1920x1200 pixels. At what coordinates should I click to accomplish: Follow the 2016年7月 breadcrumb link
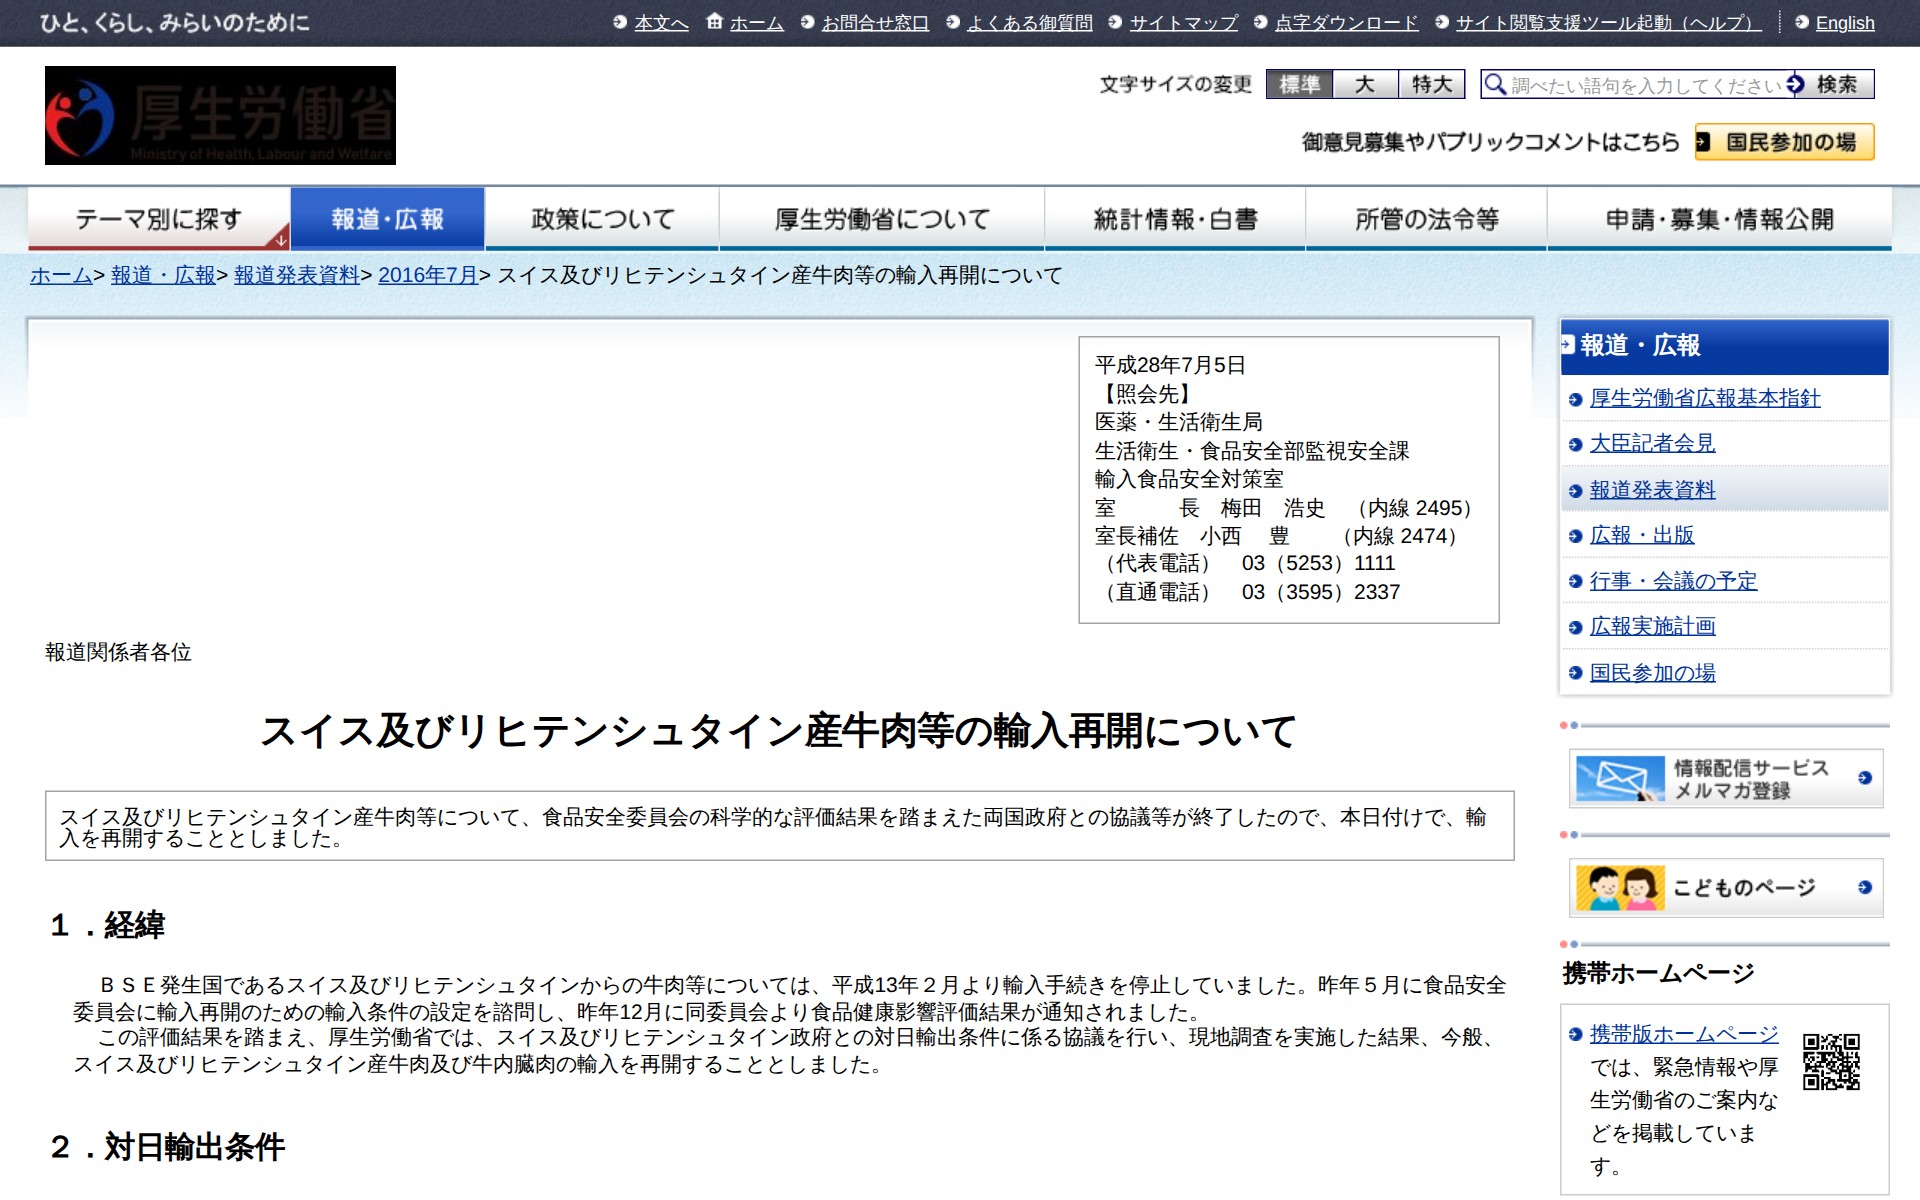(427, 275)
